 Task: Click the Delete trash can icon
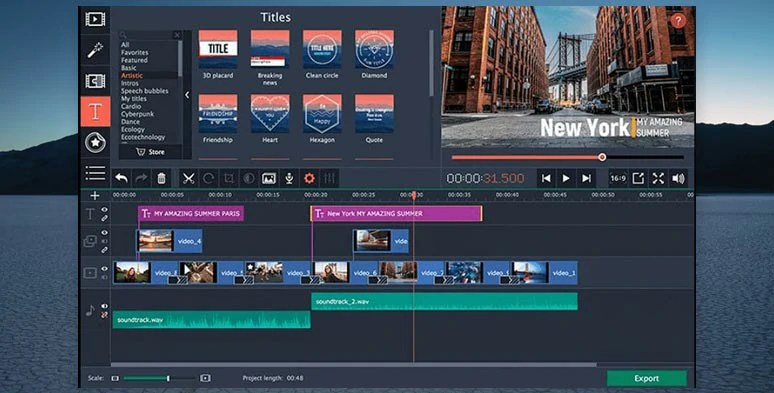tap(161, 178)
